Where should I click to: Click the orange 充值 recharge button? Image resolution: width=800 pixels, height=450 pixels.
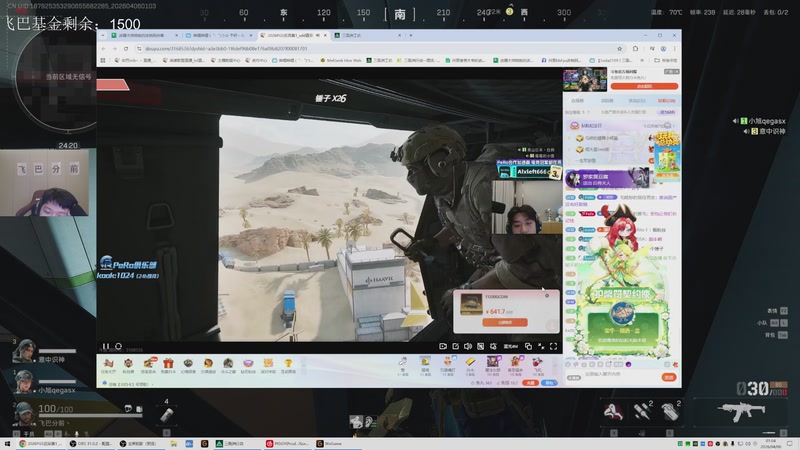[531, 383]
